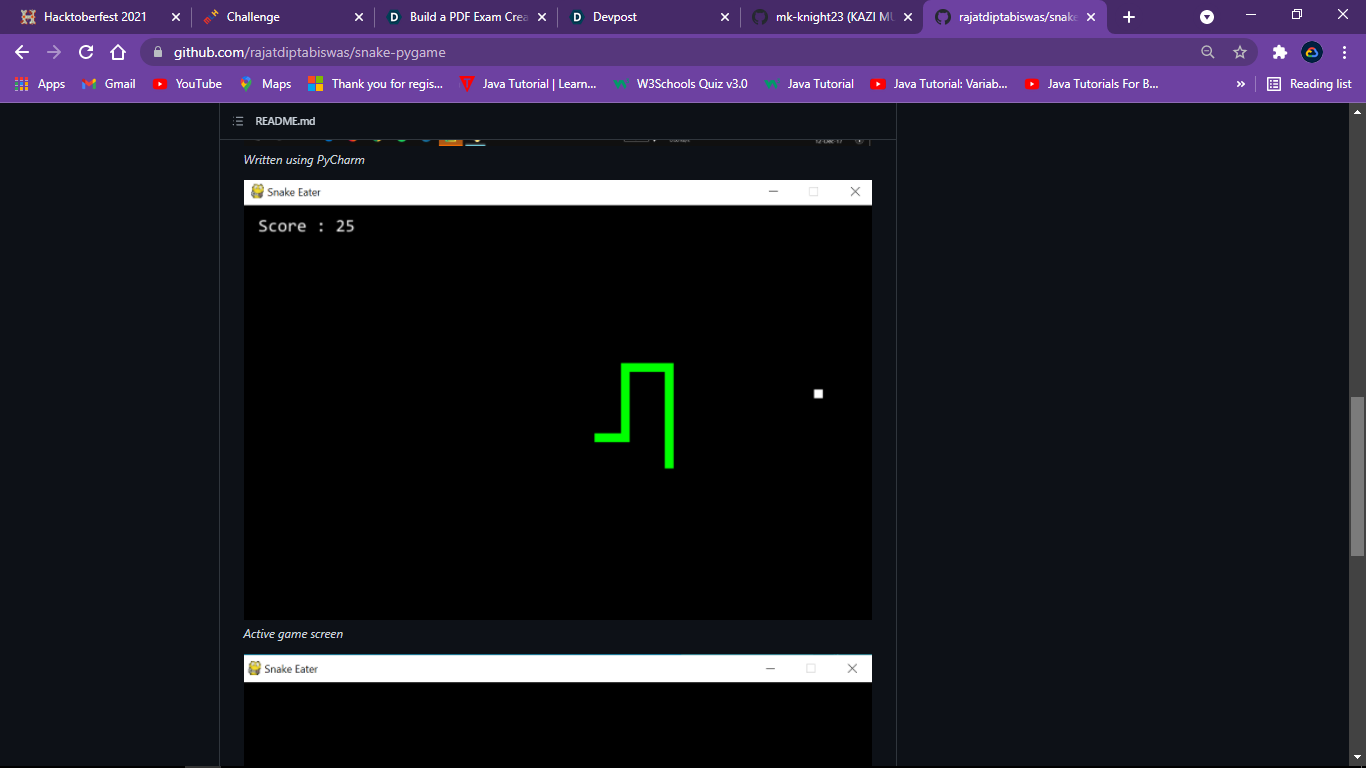Open the zoom magnifier icon in address bar
Image resolution: width=1366 pixels, height=768 pixels.
point(1208,52)
